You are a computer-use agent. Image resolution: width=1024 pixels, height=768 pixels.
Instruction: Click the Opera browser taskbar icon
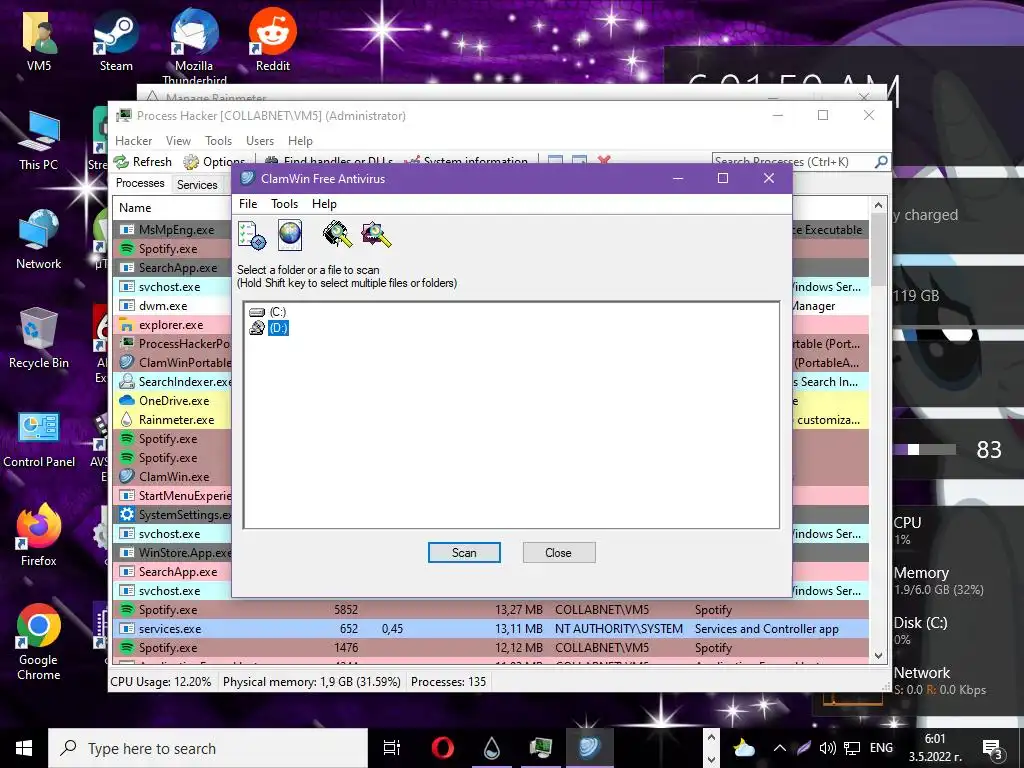point(442,748)
